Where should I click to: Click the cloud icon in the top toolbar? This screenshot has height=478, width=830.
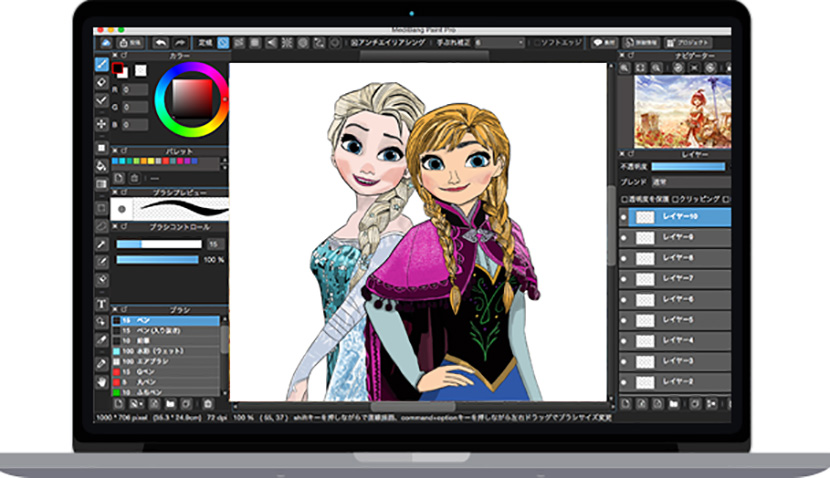coord(106,43)
